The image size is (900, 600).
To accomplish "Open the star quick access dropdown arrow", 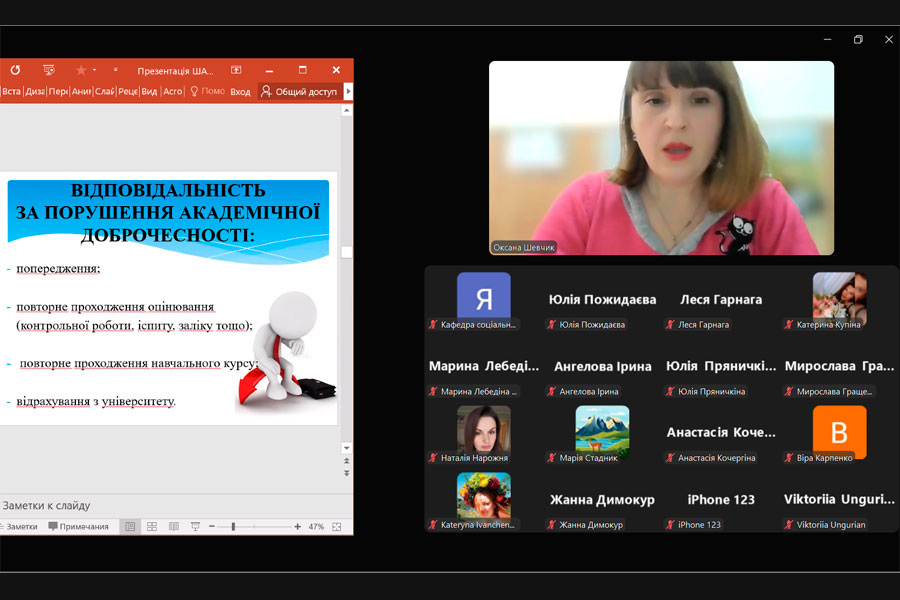I will (95, 70).
